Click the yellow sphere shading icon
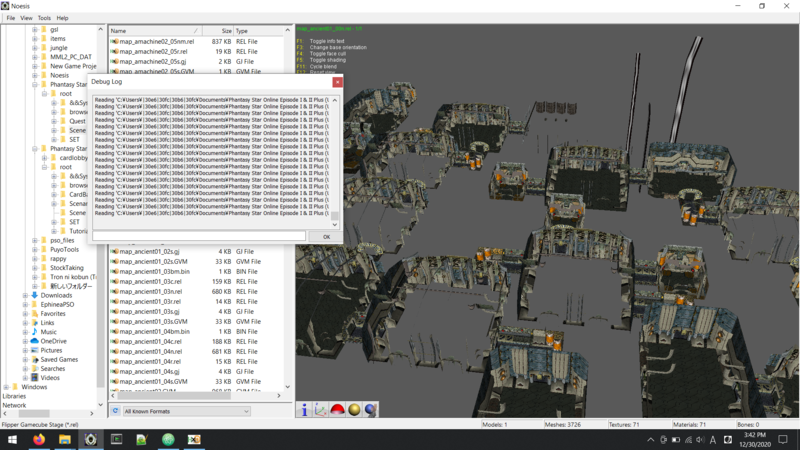This screenshot has width=800, height=450. click(354, 410)
